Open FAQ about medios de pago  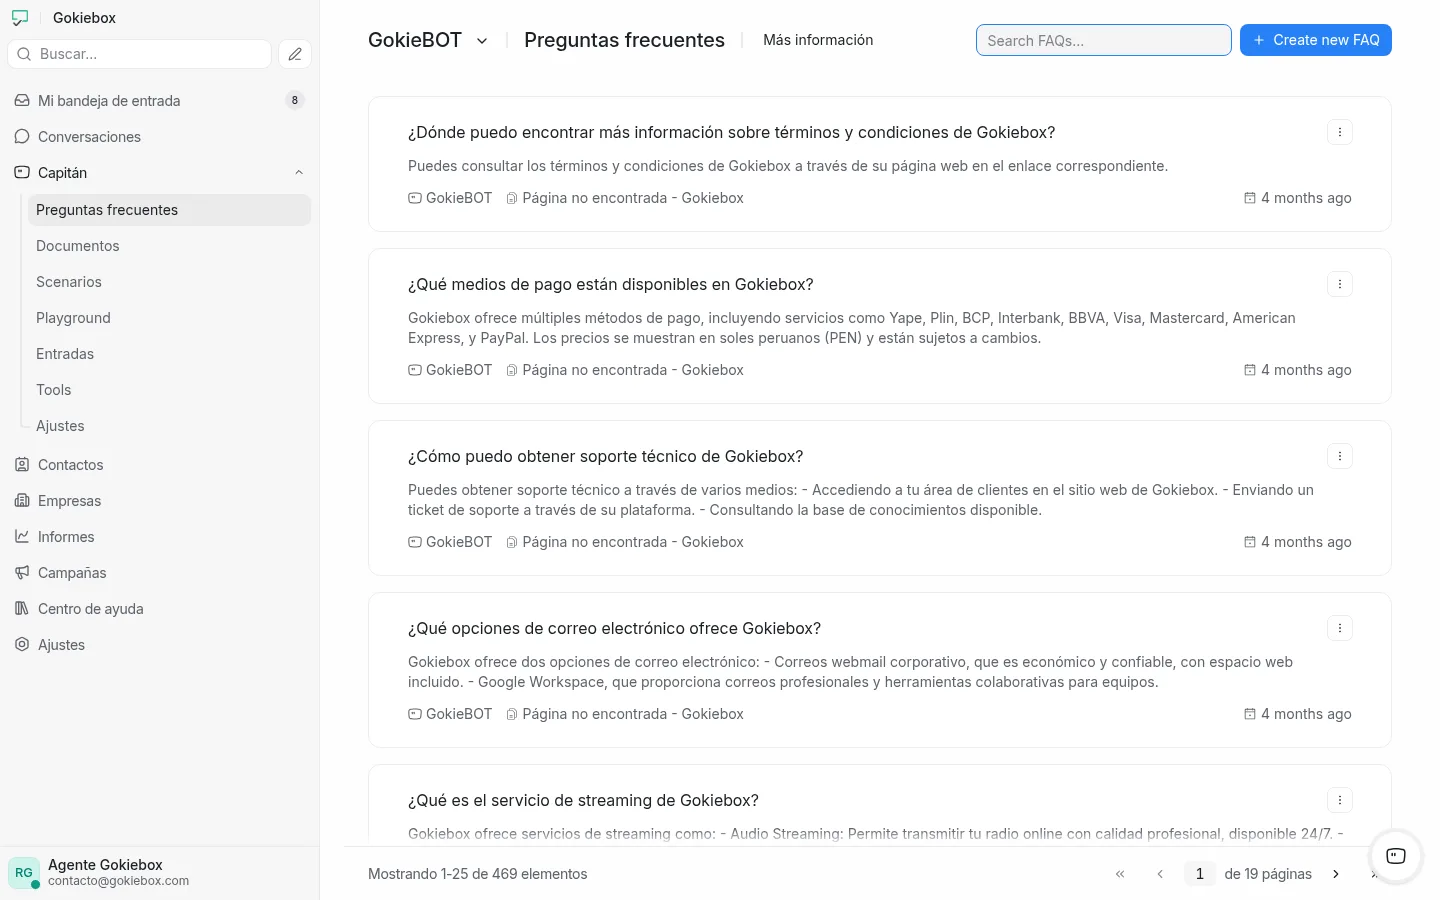pos(610,284)
